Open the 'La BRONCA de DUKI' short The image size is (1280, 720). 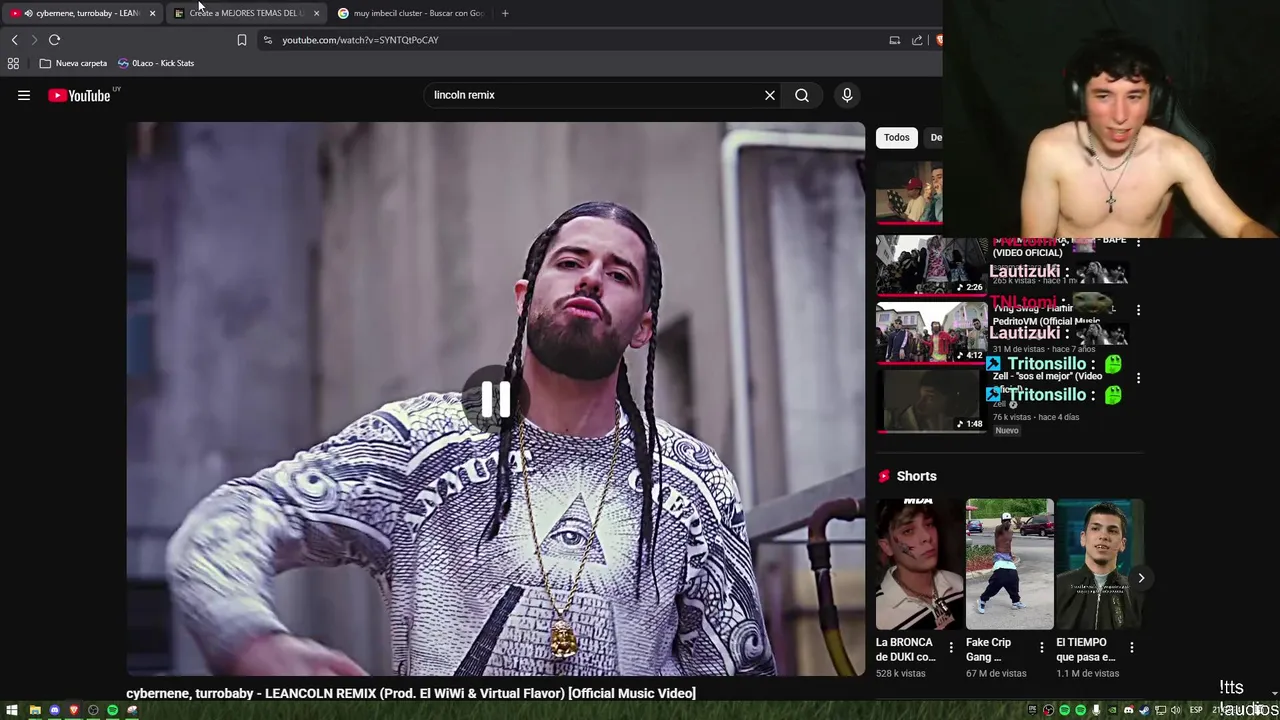920,564
